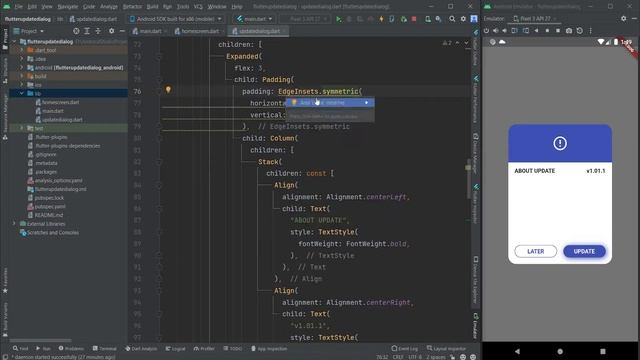Collapse all items in the Project panel
This screenshot has width=640, height=360.
[x=98, y=31]
